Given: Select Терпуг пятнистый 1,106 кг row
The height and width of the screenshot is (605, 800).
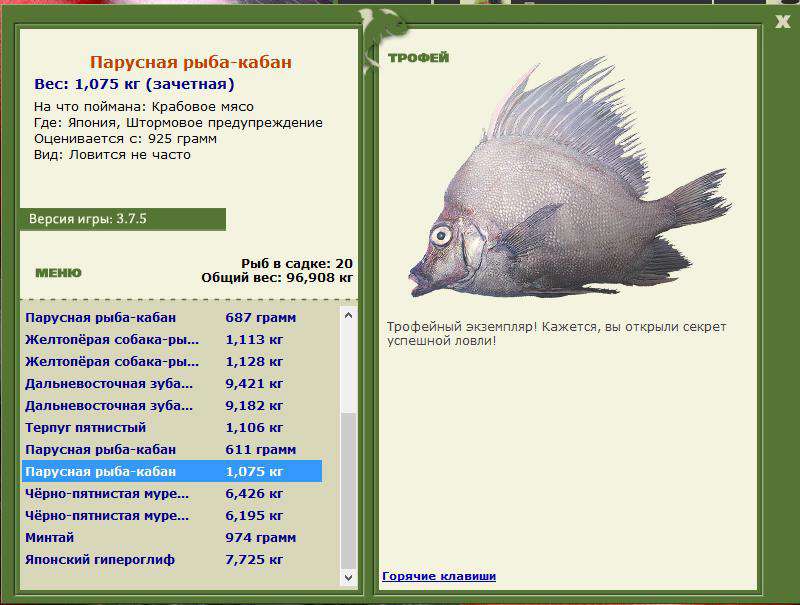Looking at the screenshot, I should tap(172, 427).
